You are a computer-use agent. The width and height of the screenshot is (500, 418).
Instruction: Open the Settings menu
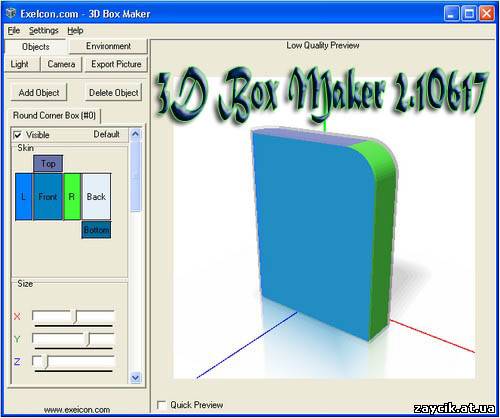[43, 31]
